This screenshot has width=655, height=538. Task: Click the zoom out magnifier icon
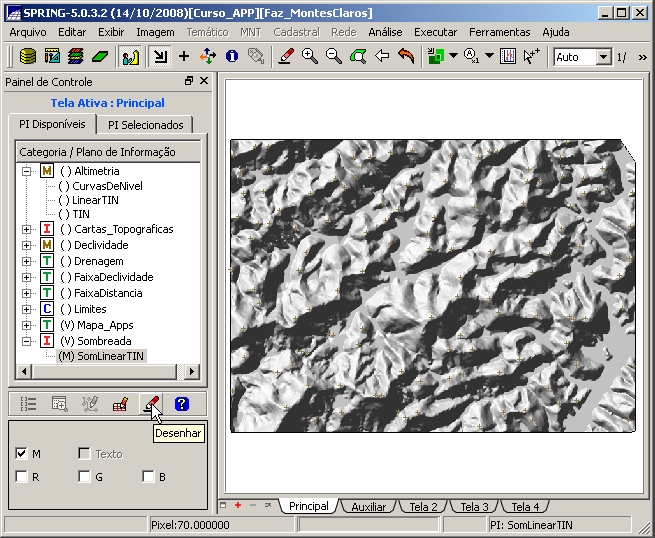pyautogui.click(x=334, y=57)
